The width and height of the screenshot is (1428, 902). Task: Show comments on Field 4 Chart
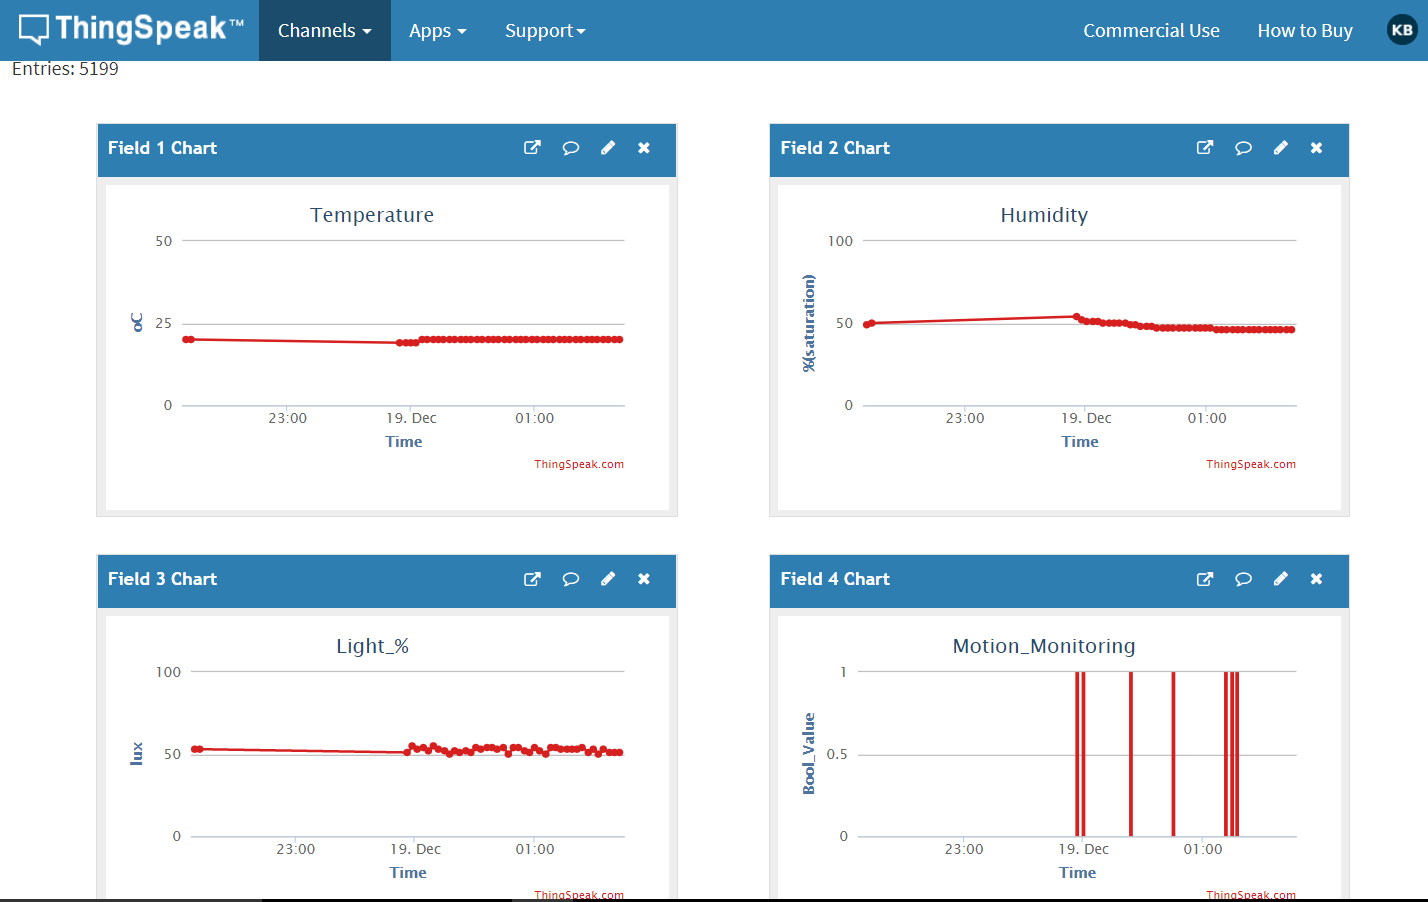pyautogui.click(x=1243, y=579)
